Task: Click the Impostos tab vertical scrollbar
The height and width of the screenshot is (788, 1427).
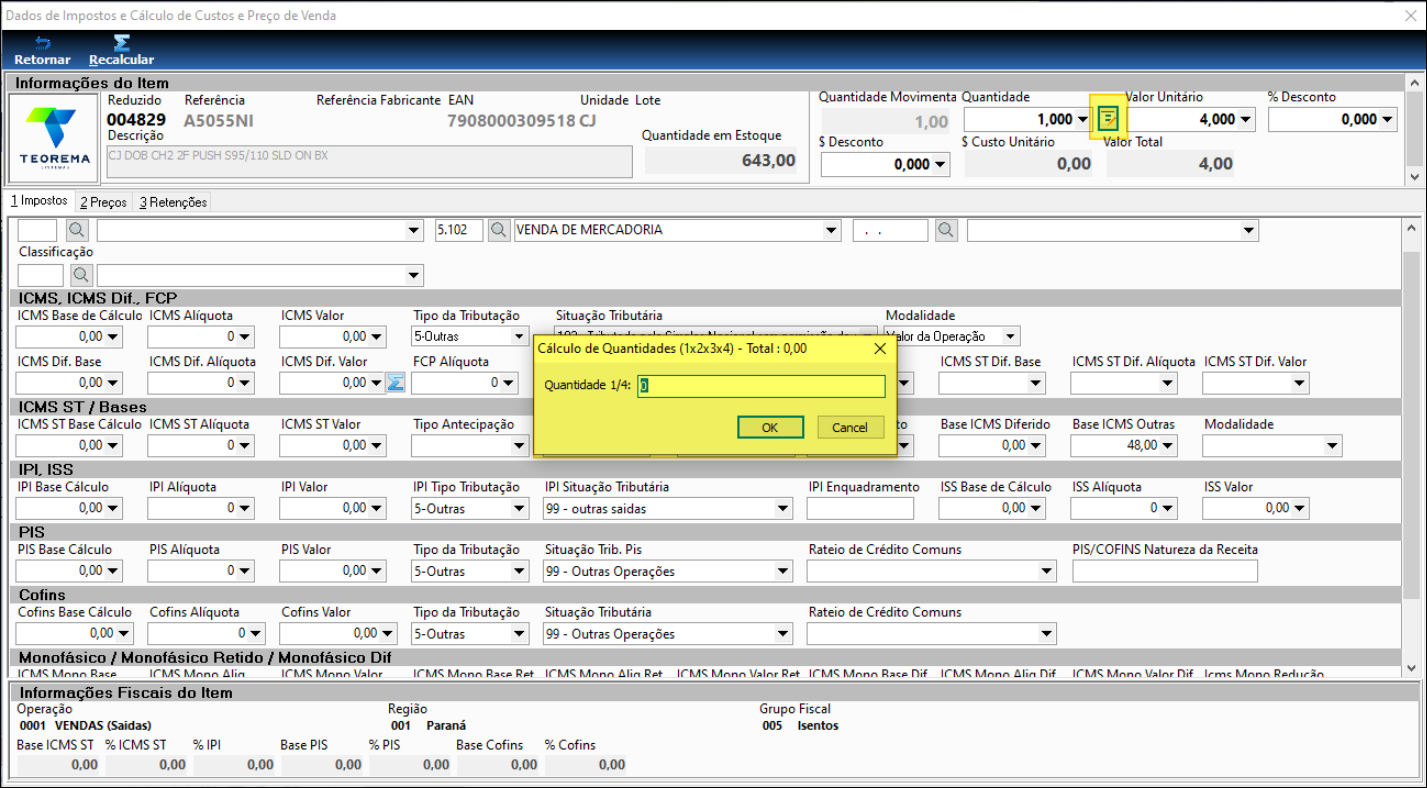Action: pos(1412,446)
